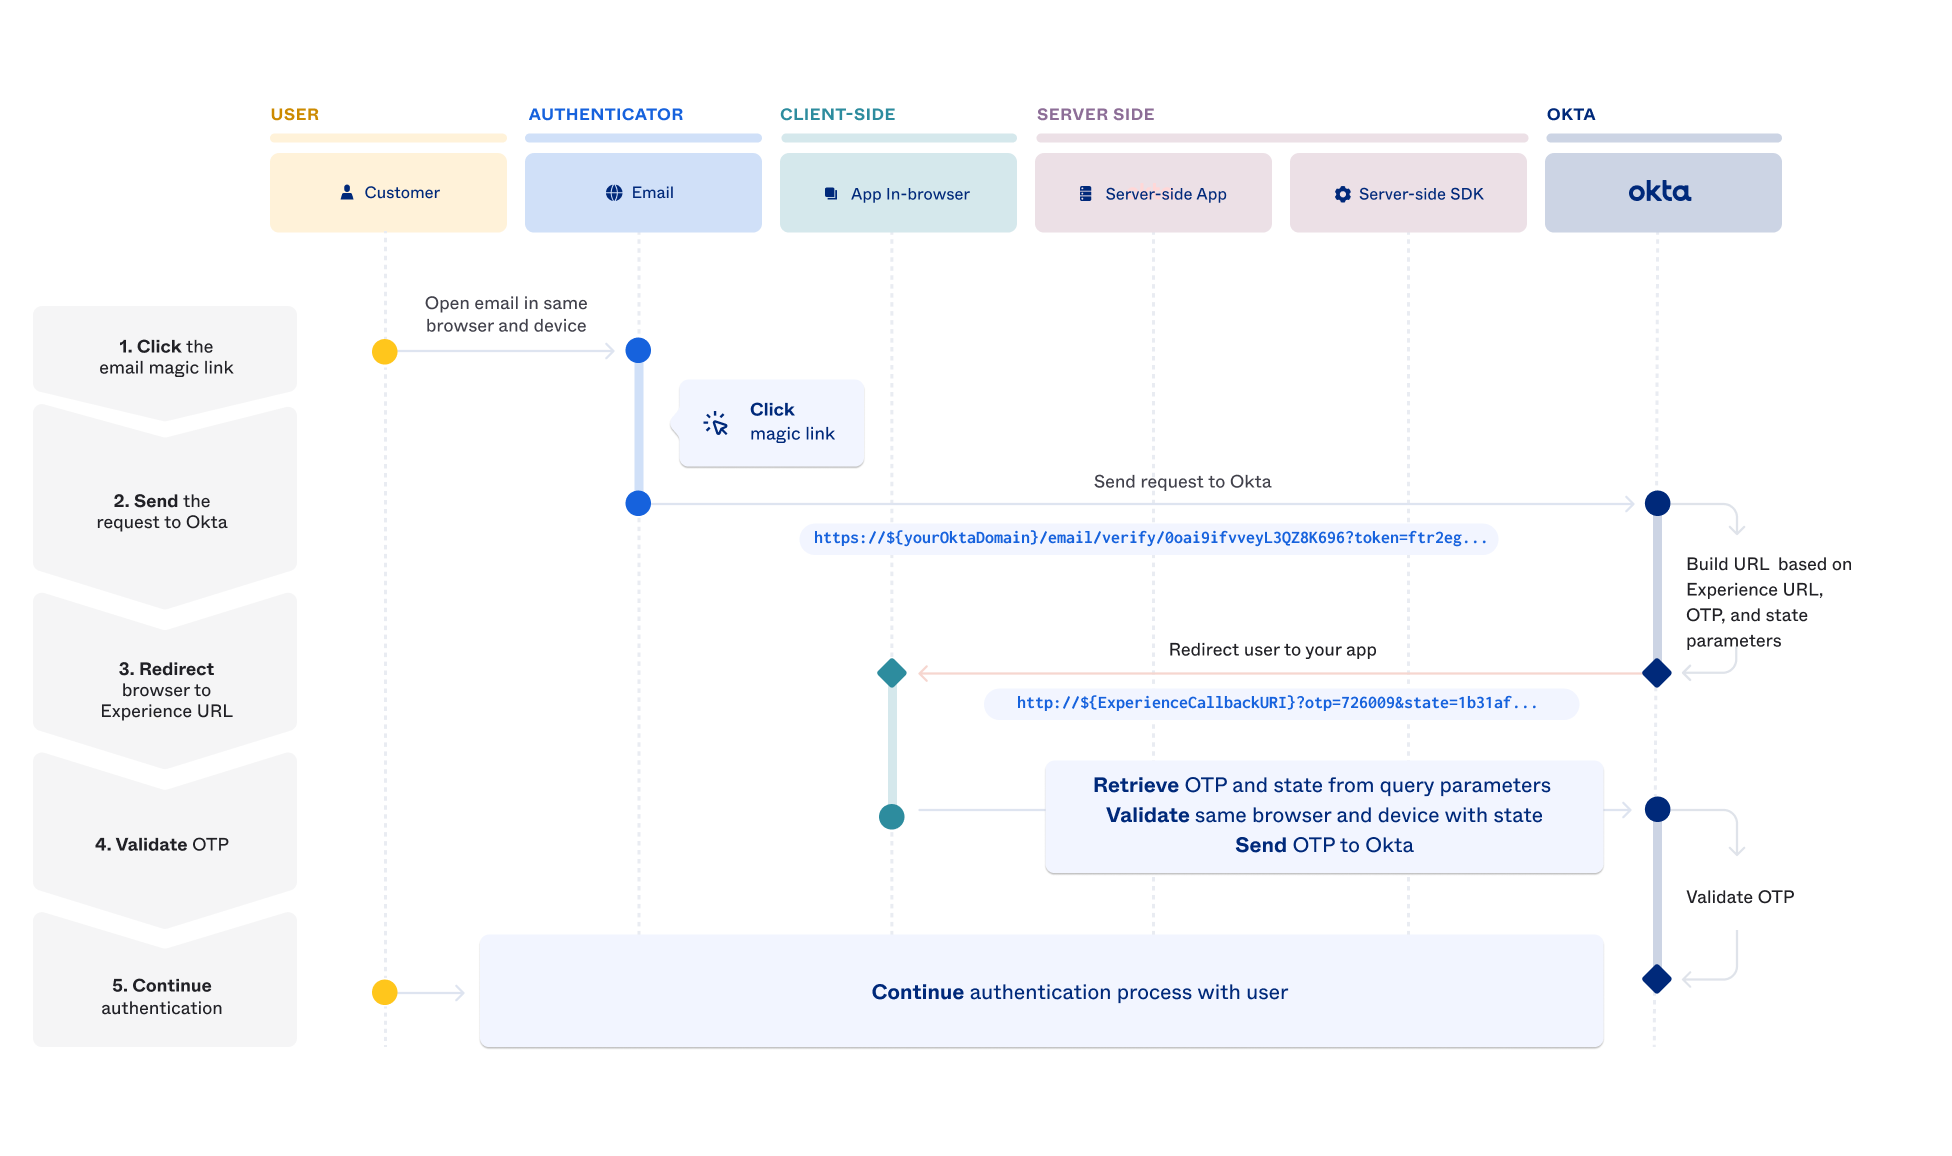
Task: Click the diamond redirect symbol at Experience URL
Action: pos(891,673)
